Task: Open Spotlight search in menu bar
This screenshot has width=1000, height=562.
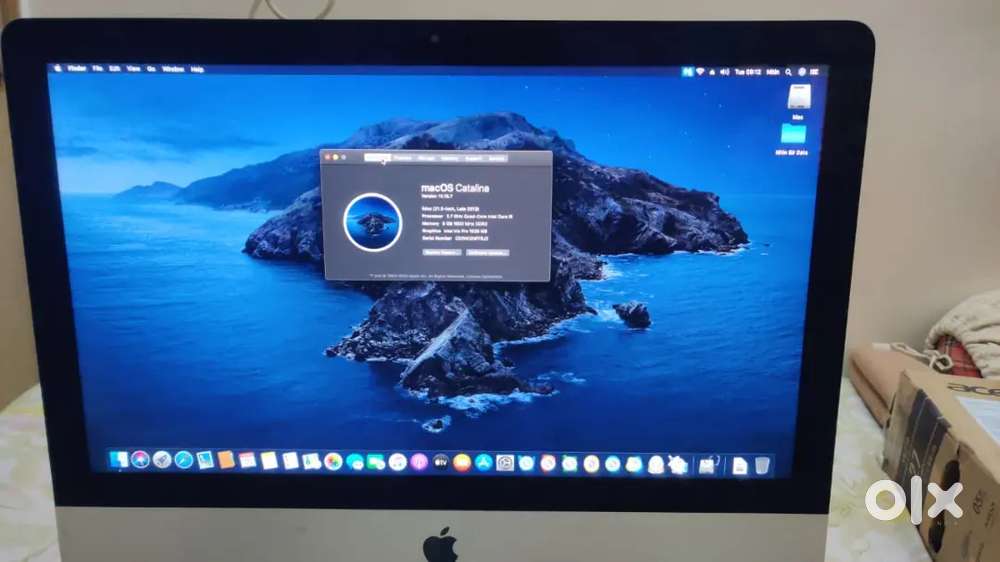Action: click(x=789, y=72)
